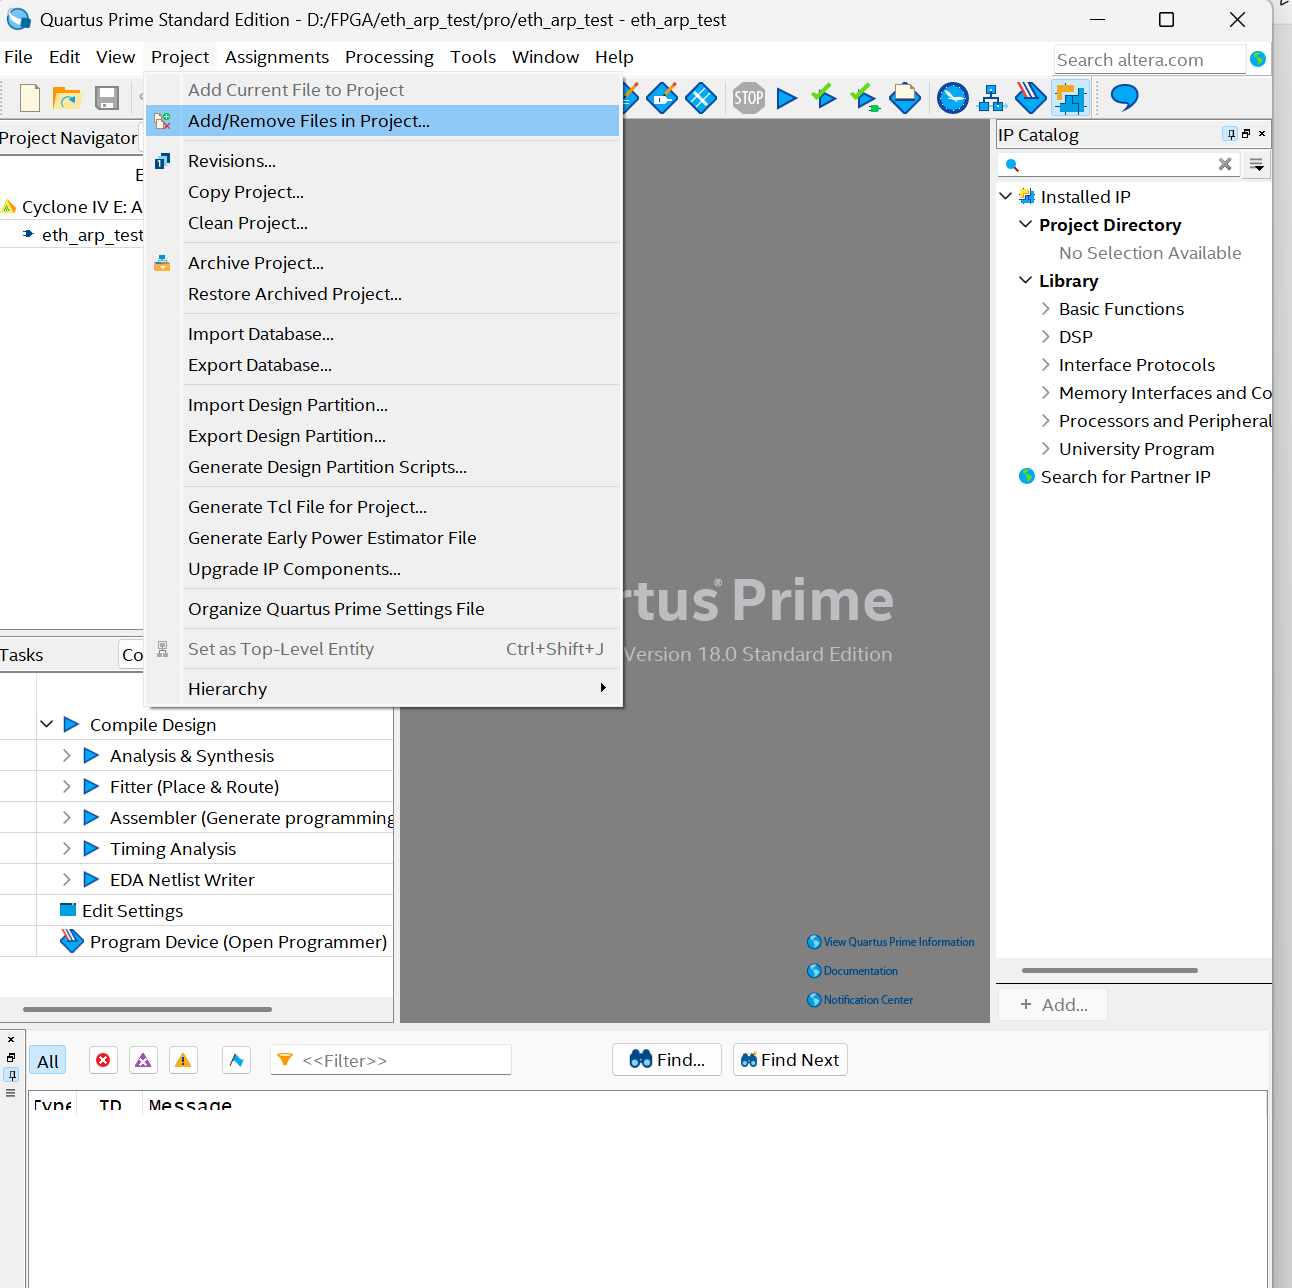
Task: Click the Find button
Action: [x=667, y=1060]
